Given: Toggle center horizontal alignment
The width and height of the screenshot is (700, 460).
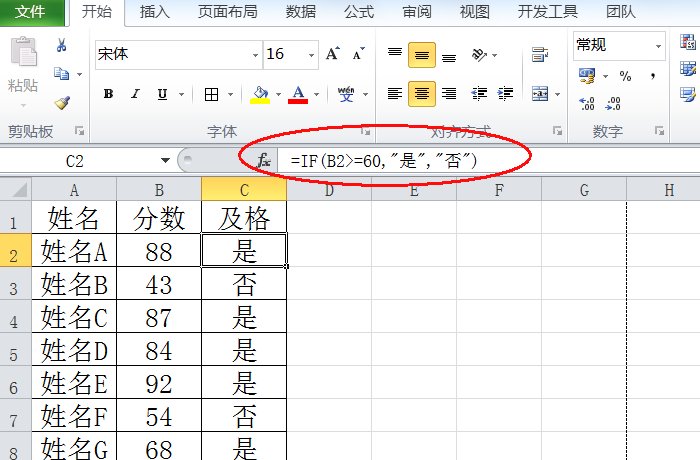Looking at the screenshot, I should pyautogui.click(x=422, y=94).
